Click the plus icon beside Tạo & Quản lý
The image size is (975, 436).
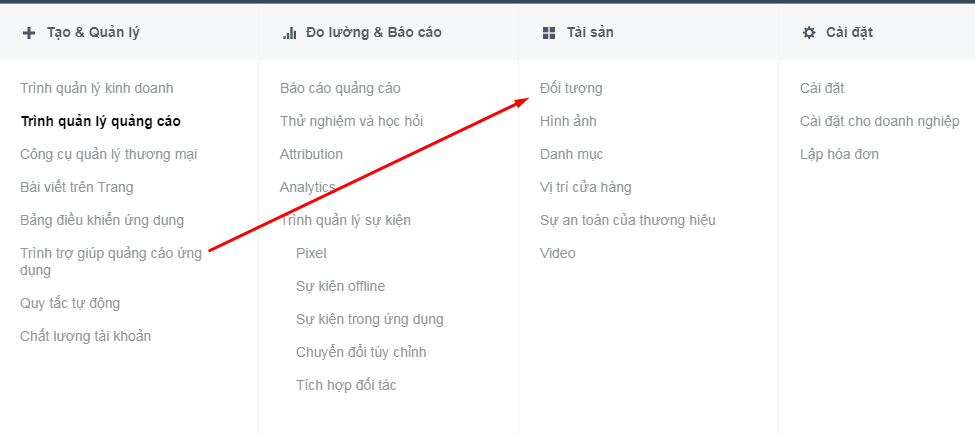[29, 33]
